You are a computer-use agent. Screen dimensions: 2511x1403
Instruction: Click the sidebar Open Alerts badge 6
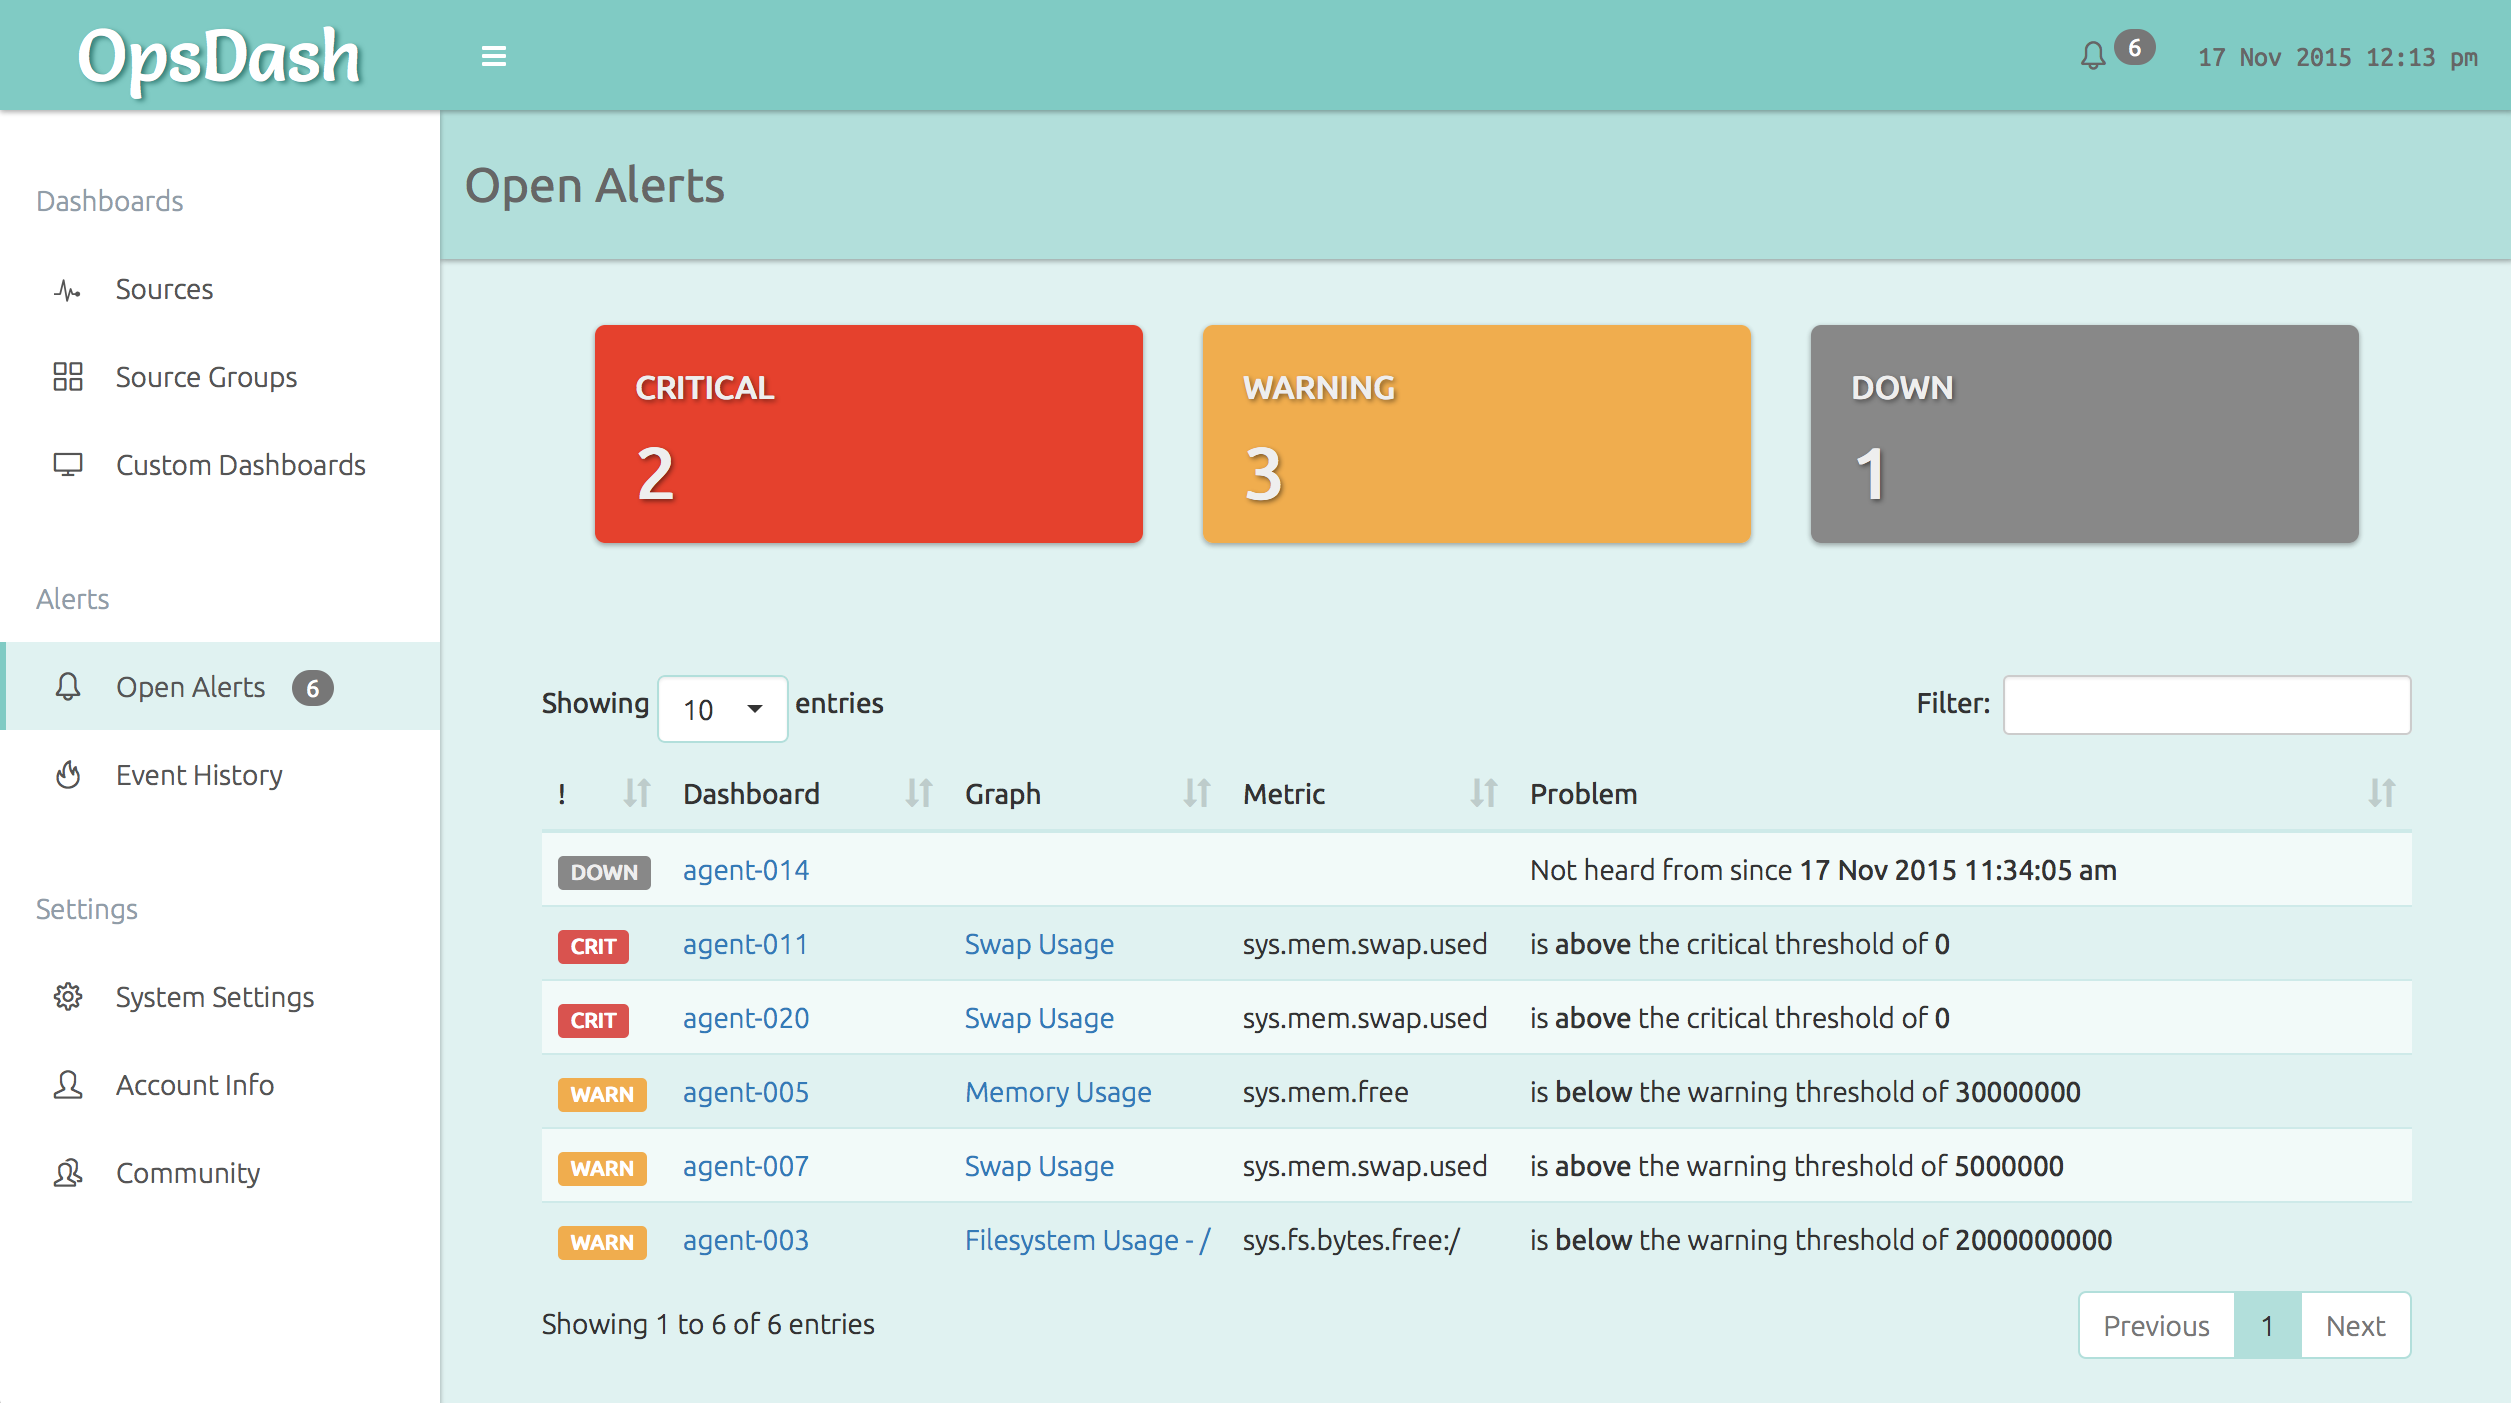[312, 688]
